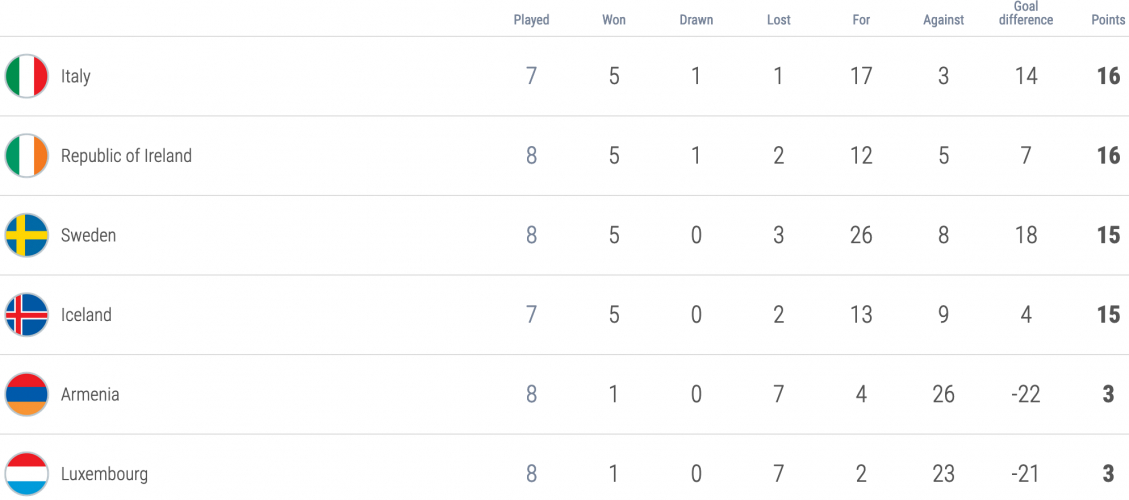Image resolution: width=1129 pixels, height=500 pixels.
Task: Select the Iceland team name
Action: click(86, 315)
